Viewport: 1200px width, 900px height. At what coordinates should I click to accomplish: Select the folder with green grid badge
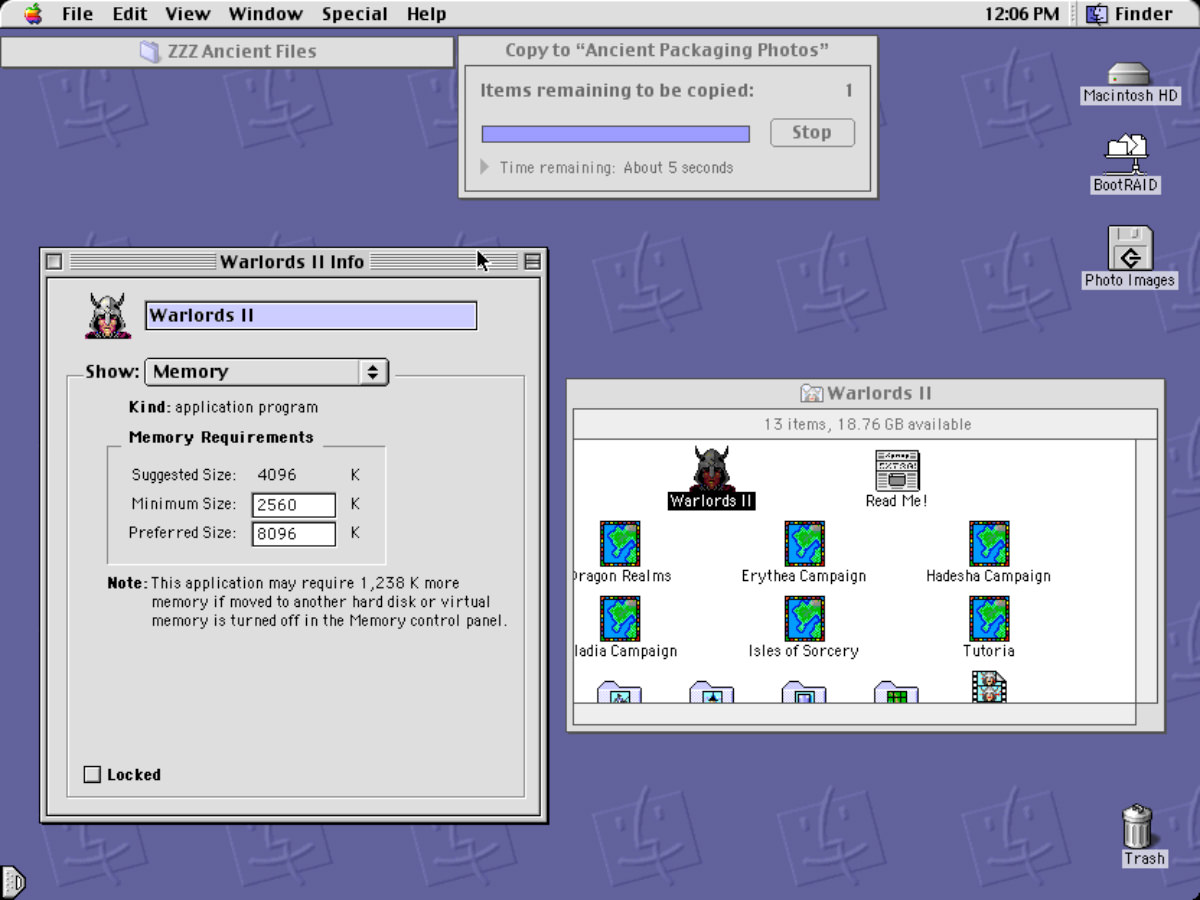point(896,692)
